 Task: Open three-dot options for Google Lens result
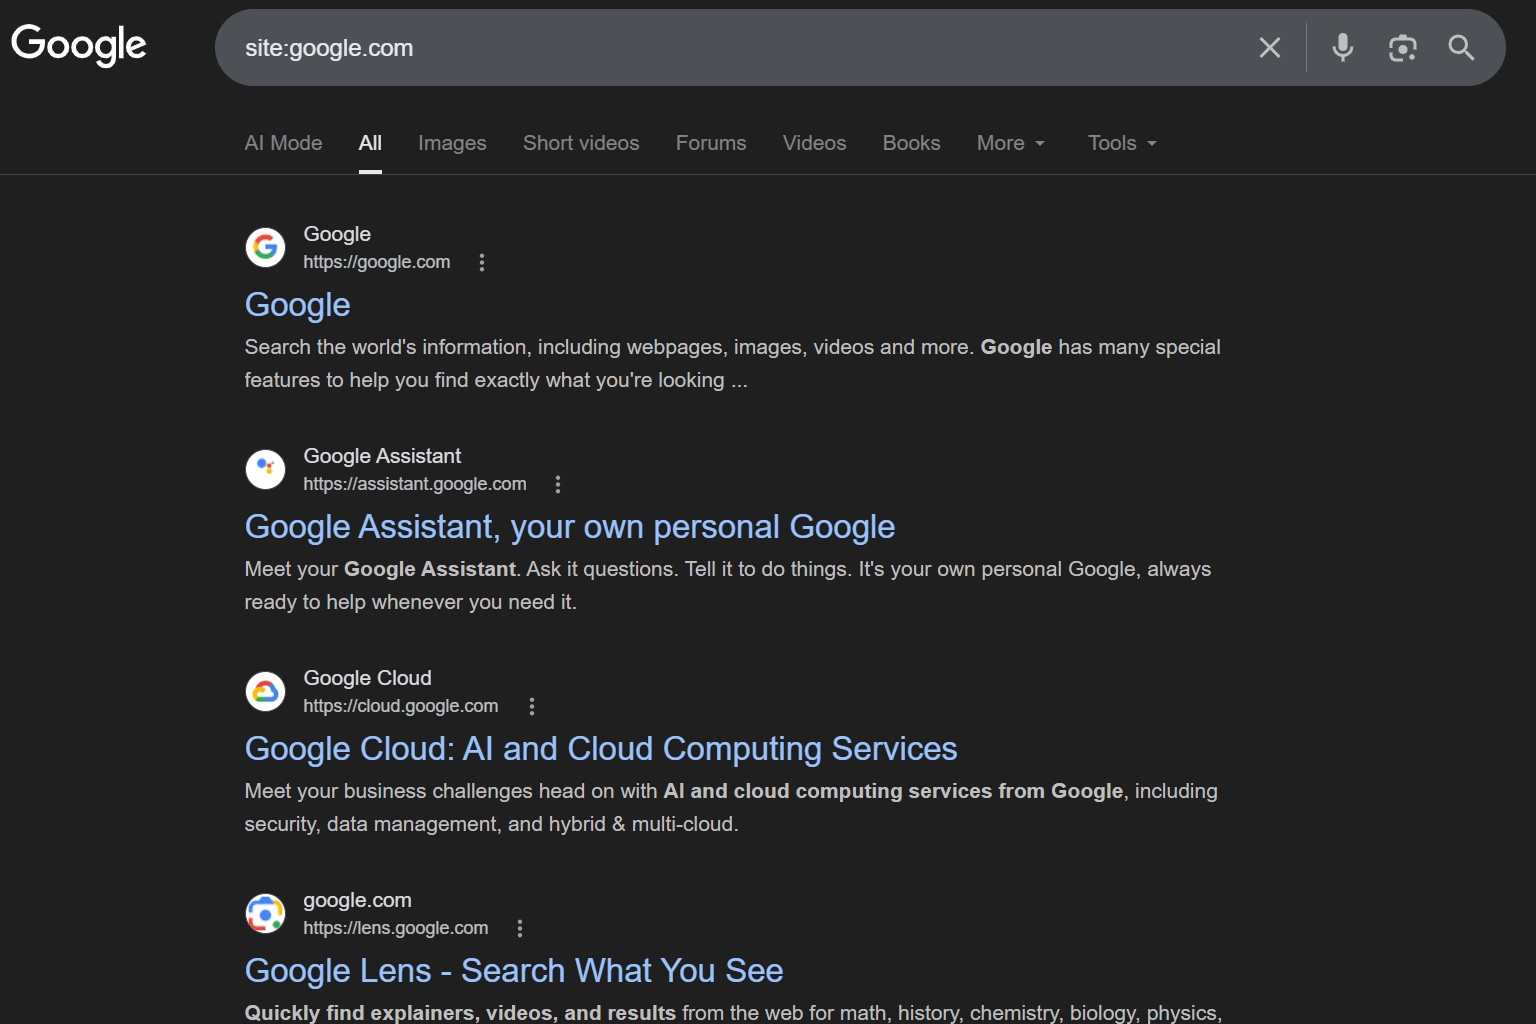520,927
